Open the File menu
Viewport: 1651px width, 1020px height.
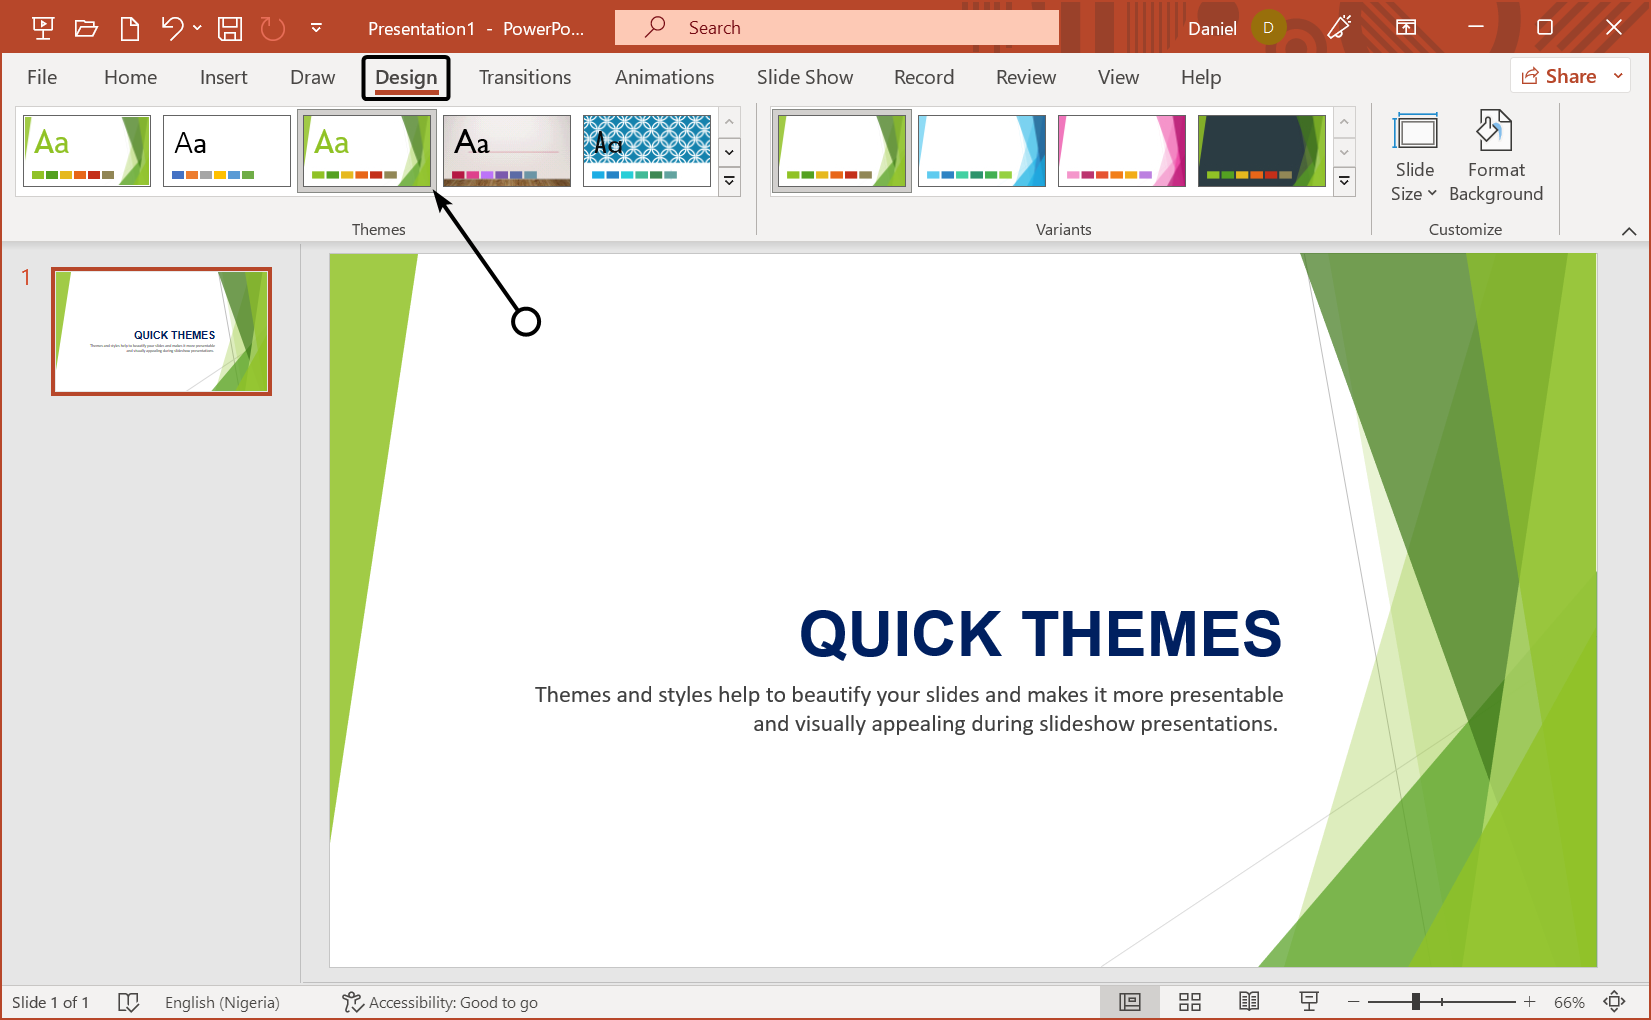(x=41, y=77)
